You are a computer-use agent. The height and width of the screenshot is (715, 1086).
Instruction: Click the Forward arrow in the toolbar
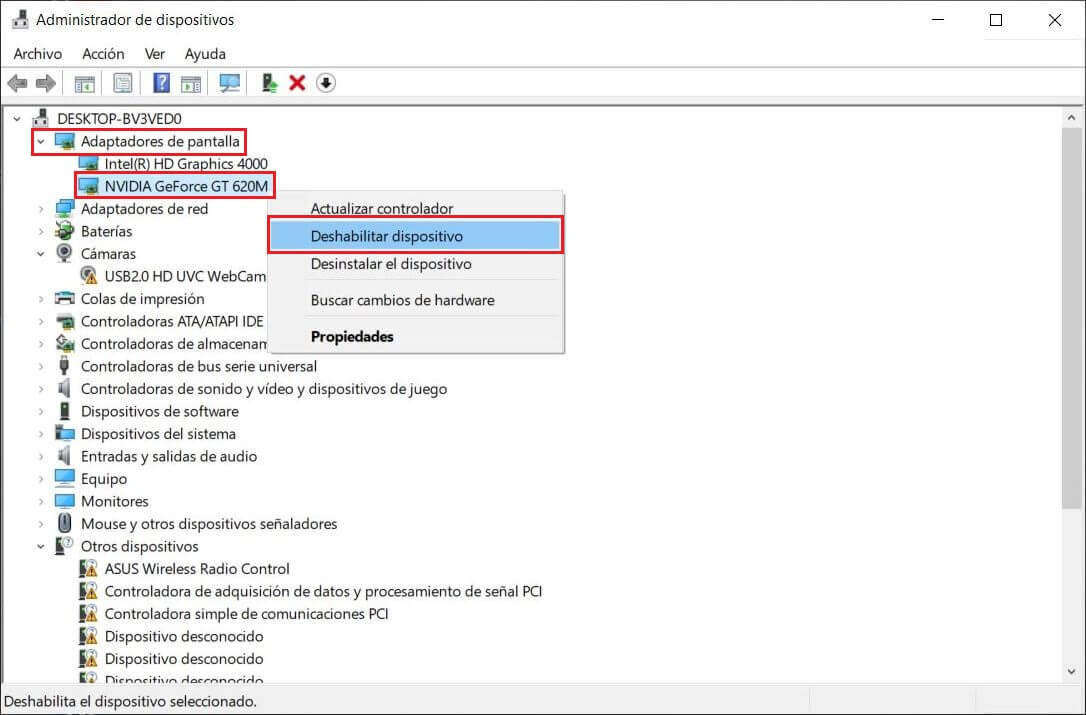[x=46, y=84]
